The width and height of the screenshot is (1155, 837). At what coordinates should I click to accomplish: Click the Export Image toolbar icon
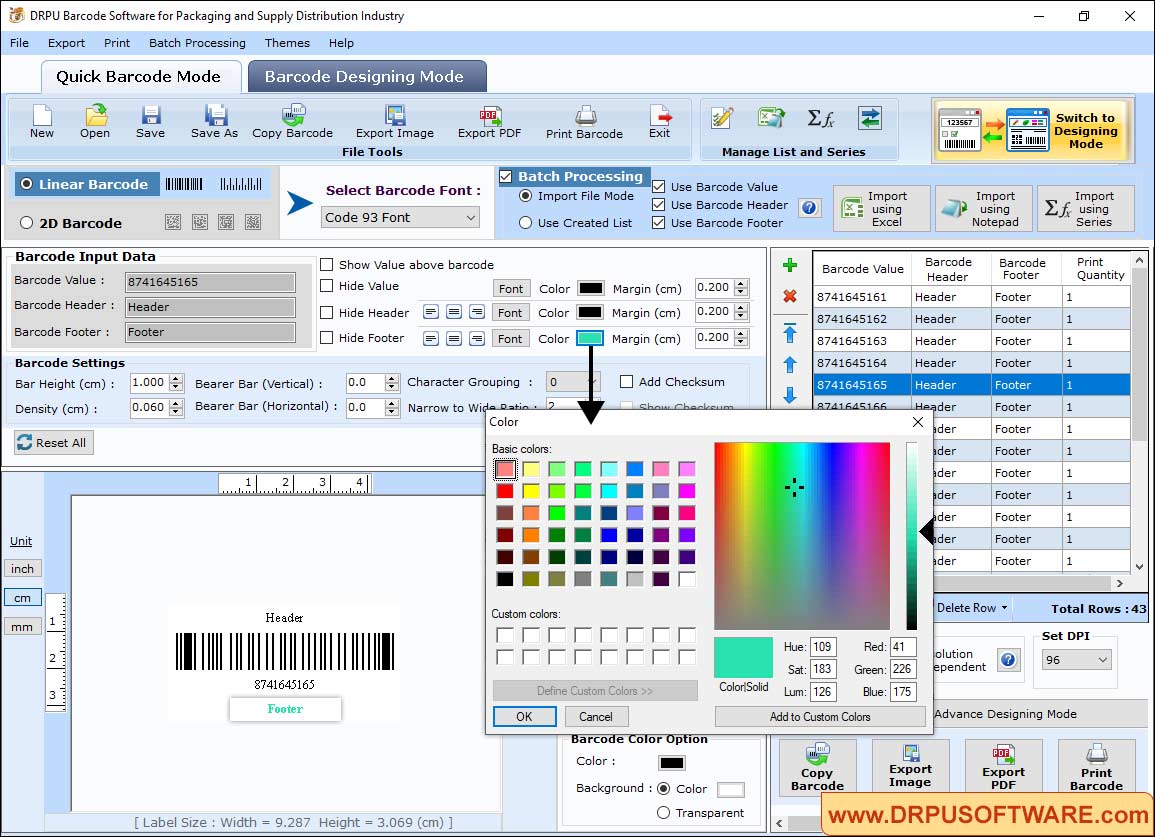pyautogui.click(x=395, y=116)
